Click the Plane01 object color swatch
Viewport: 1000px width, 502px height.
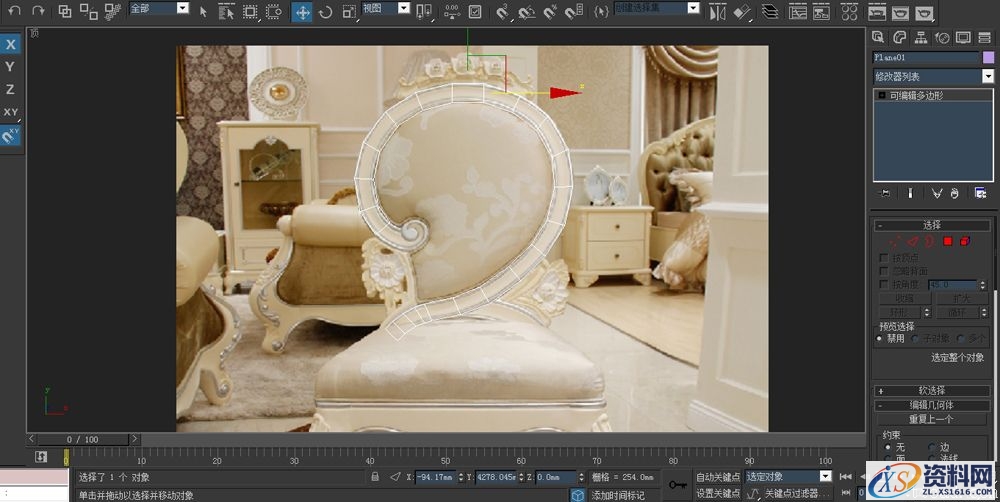989,57
